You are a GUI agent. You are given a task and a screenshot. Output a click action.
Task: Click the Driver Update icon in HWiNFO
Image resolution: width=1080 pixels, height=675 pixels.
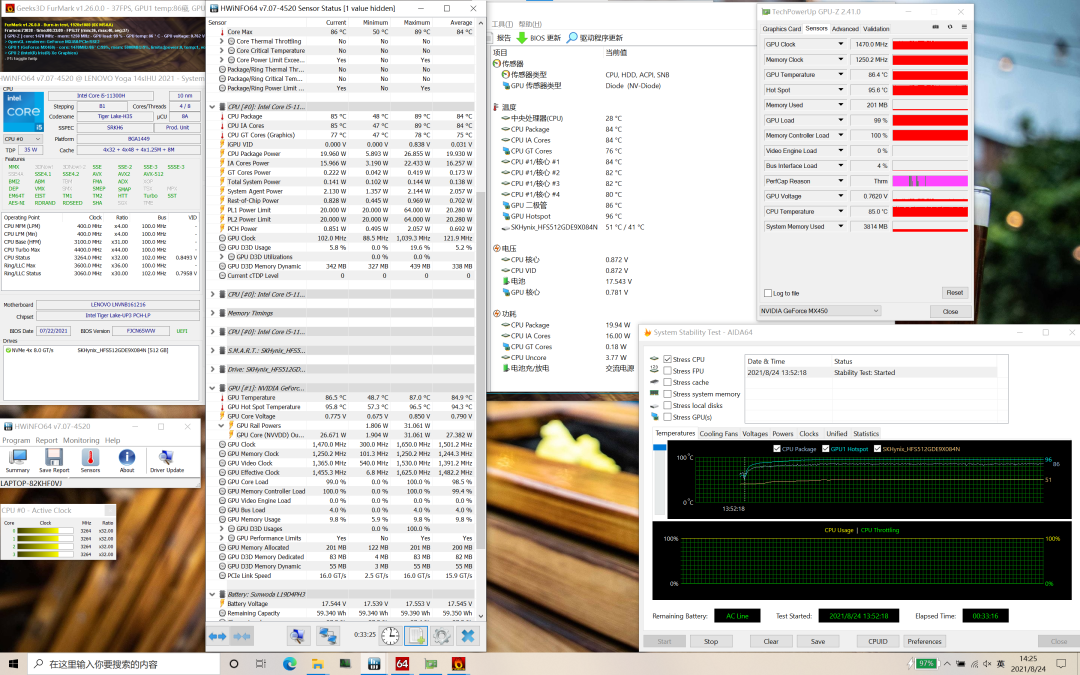point(166,458)
